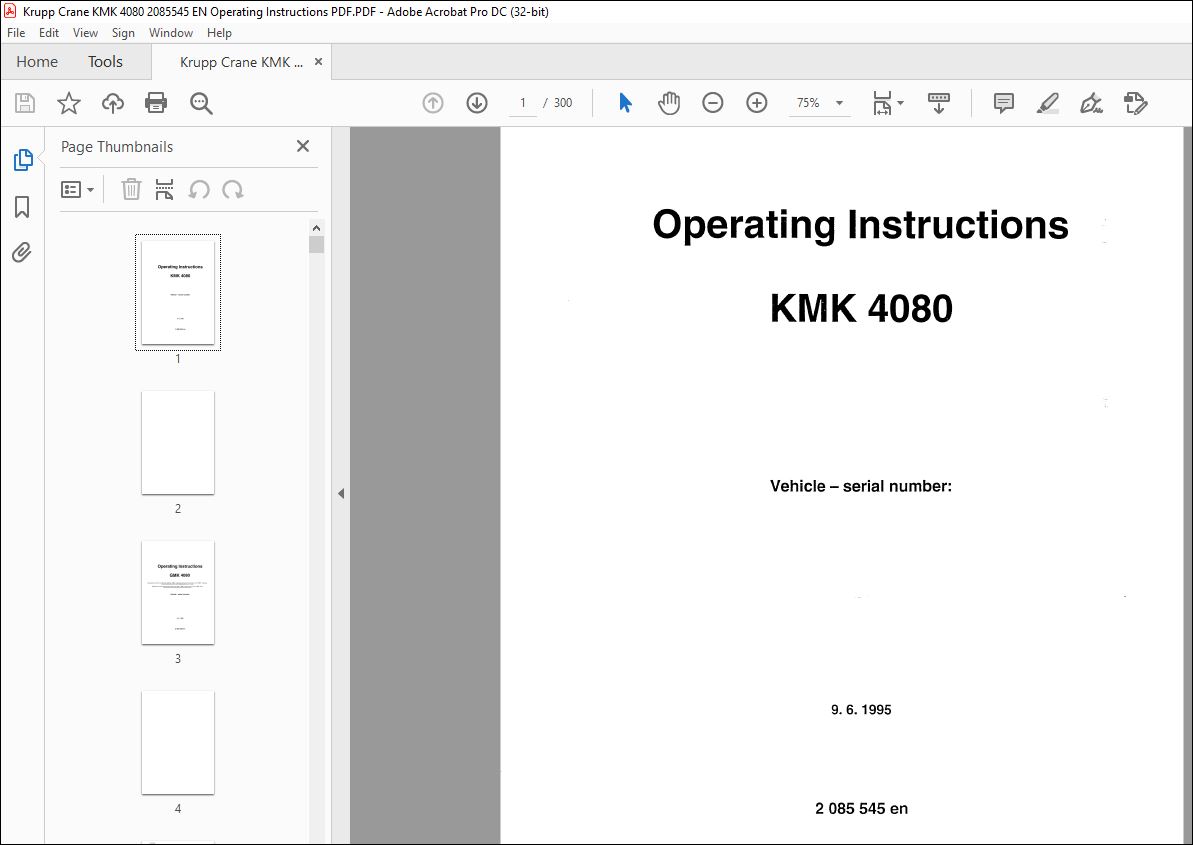Viewport: 1193px width, 845px height.
Task: Open the Sign menu
Action: coord(123,33)
